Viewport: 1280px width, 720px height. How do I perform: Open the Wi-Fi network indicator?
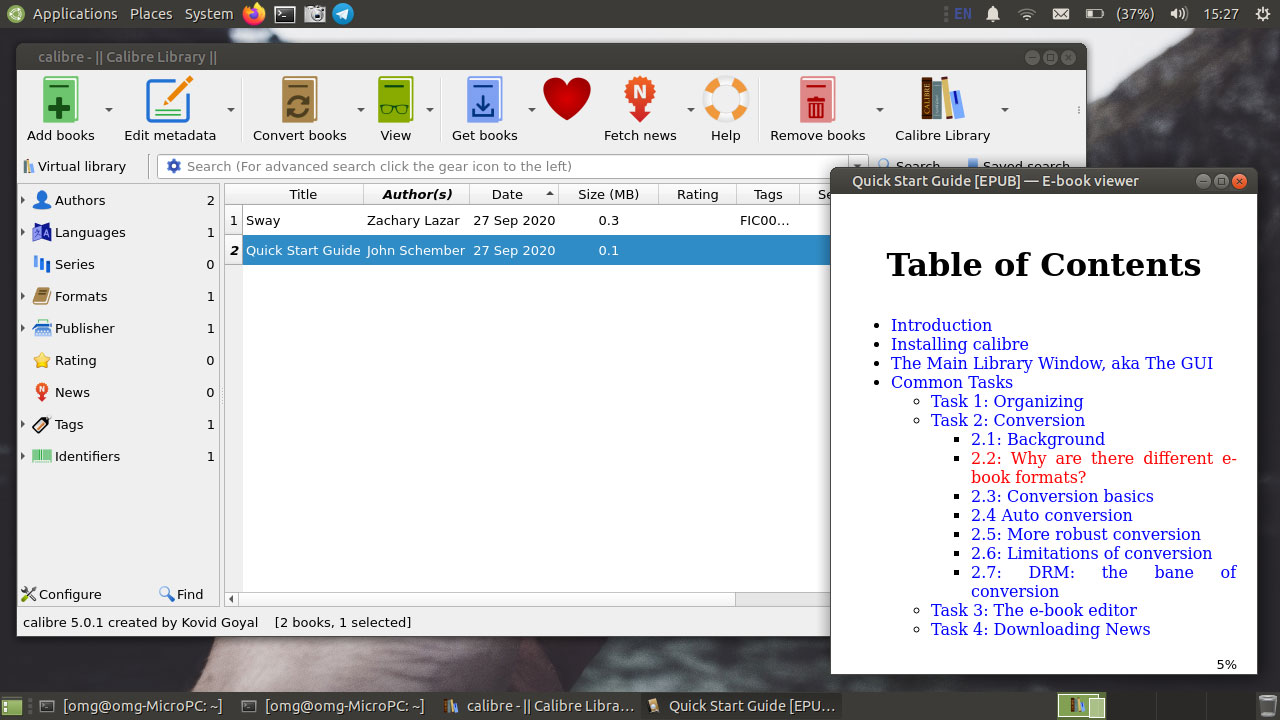coord(1026,14)
